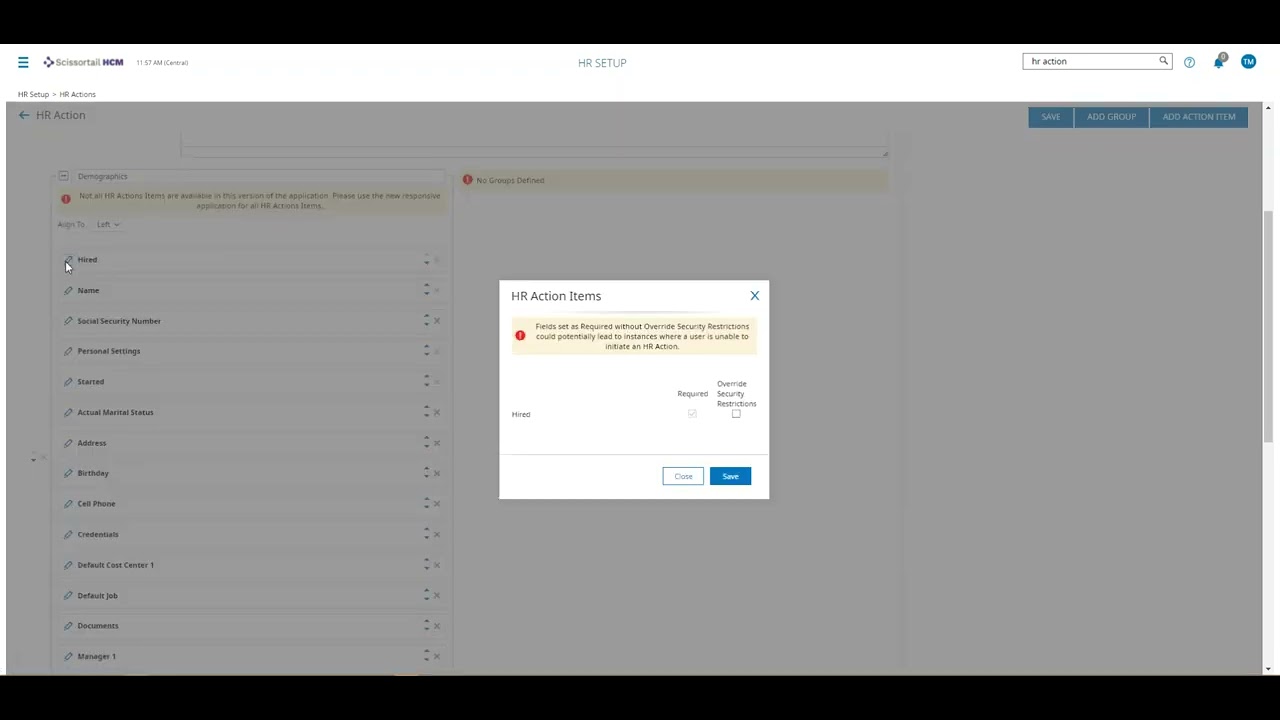Open the hamburger navigation menu
The image size is (1280, 720).
pyautogui.click(x=23, y=62)
